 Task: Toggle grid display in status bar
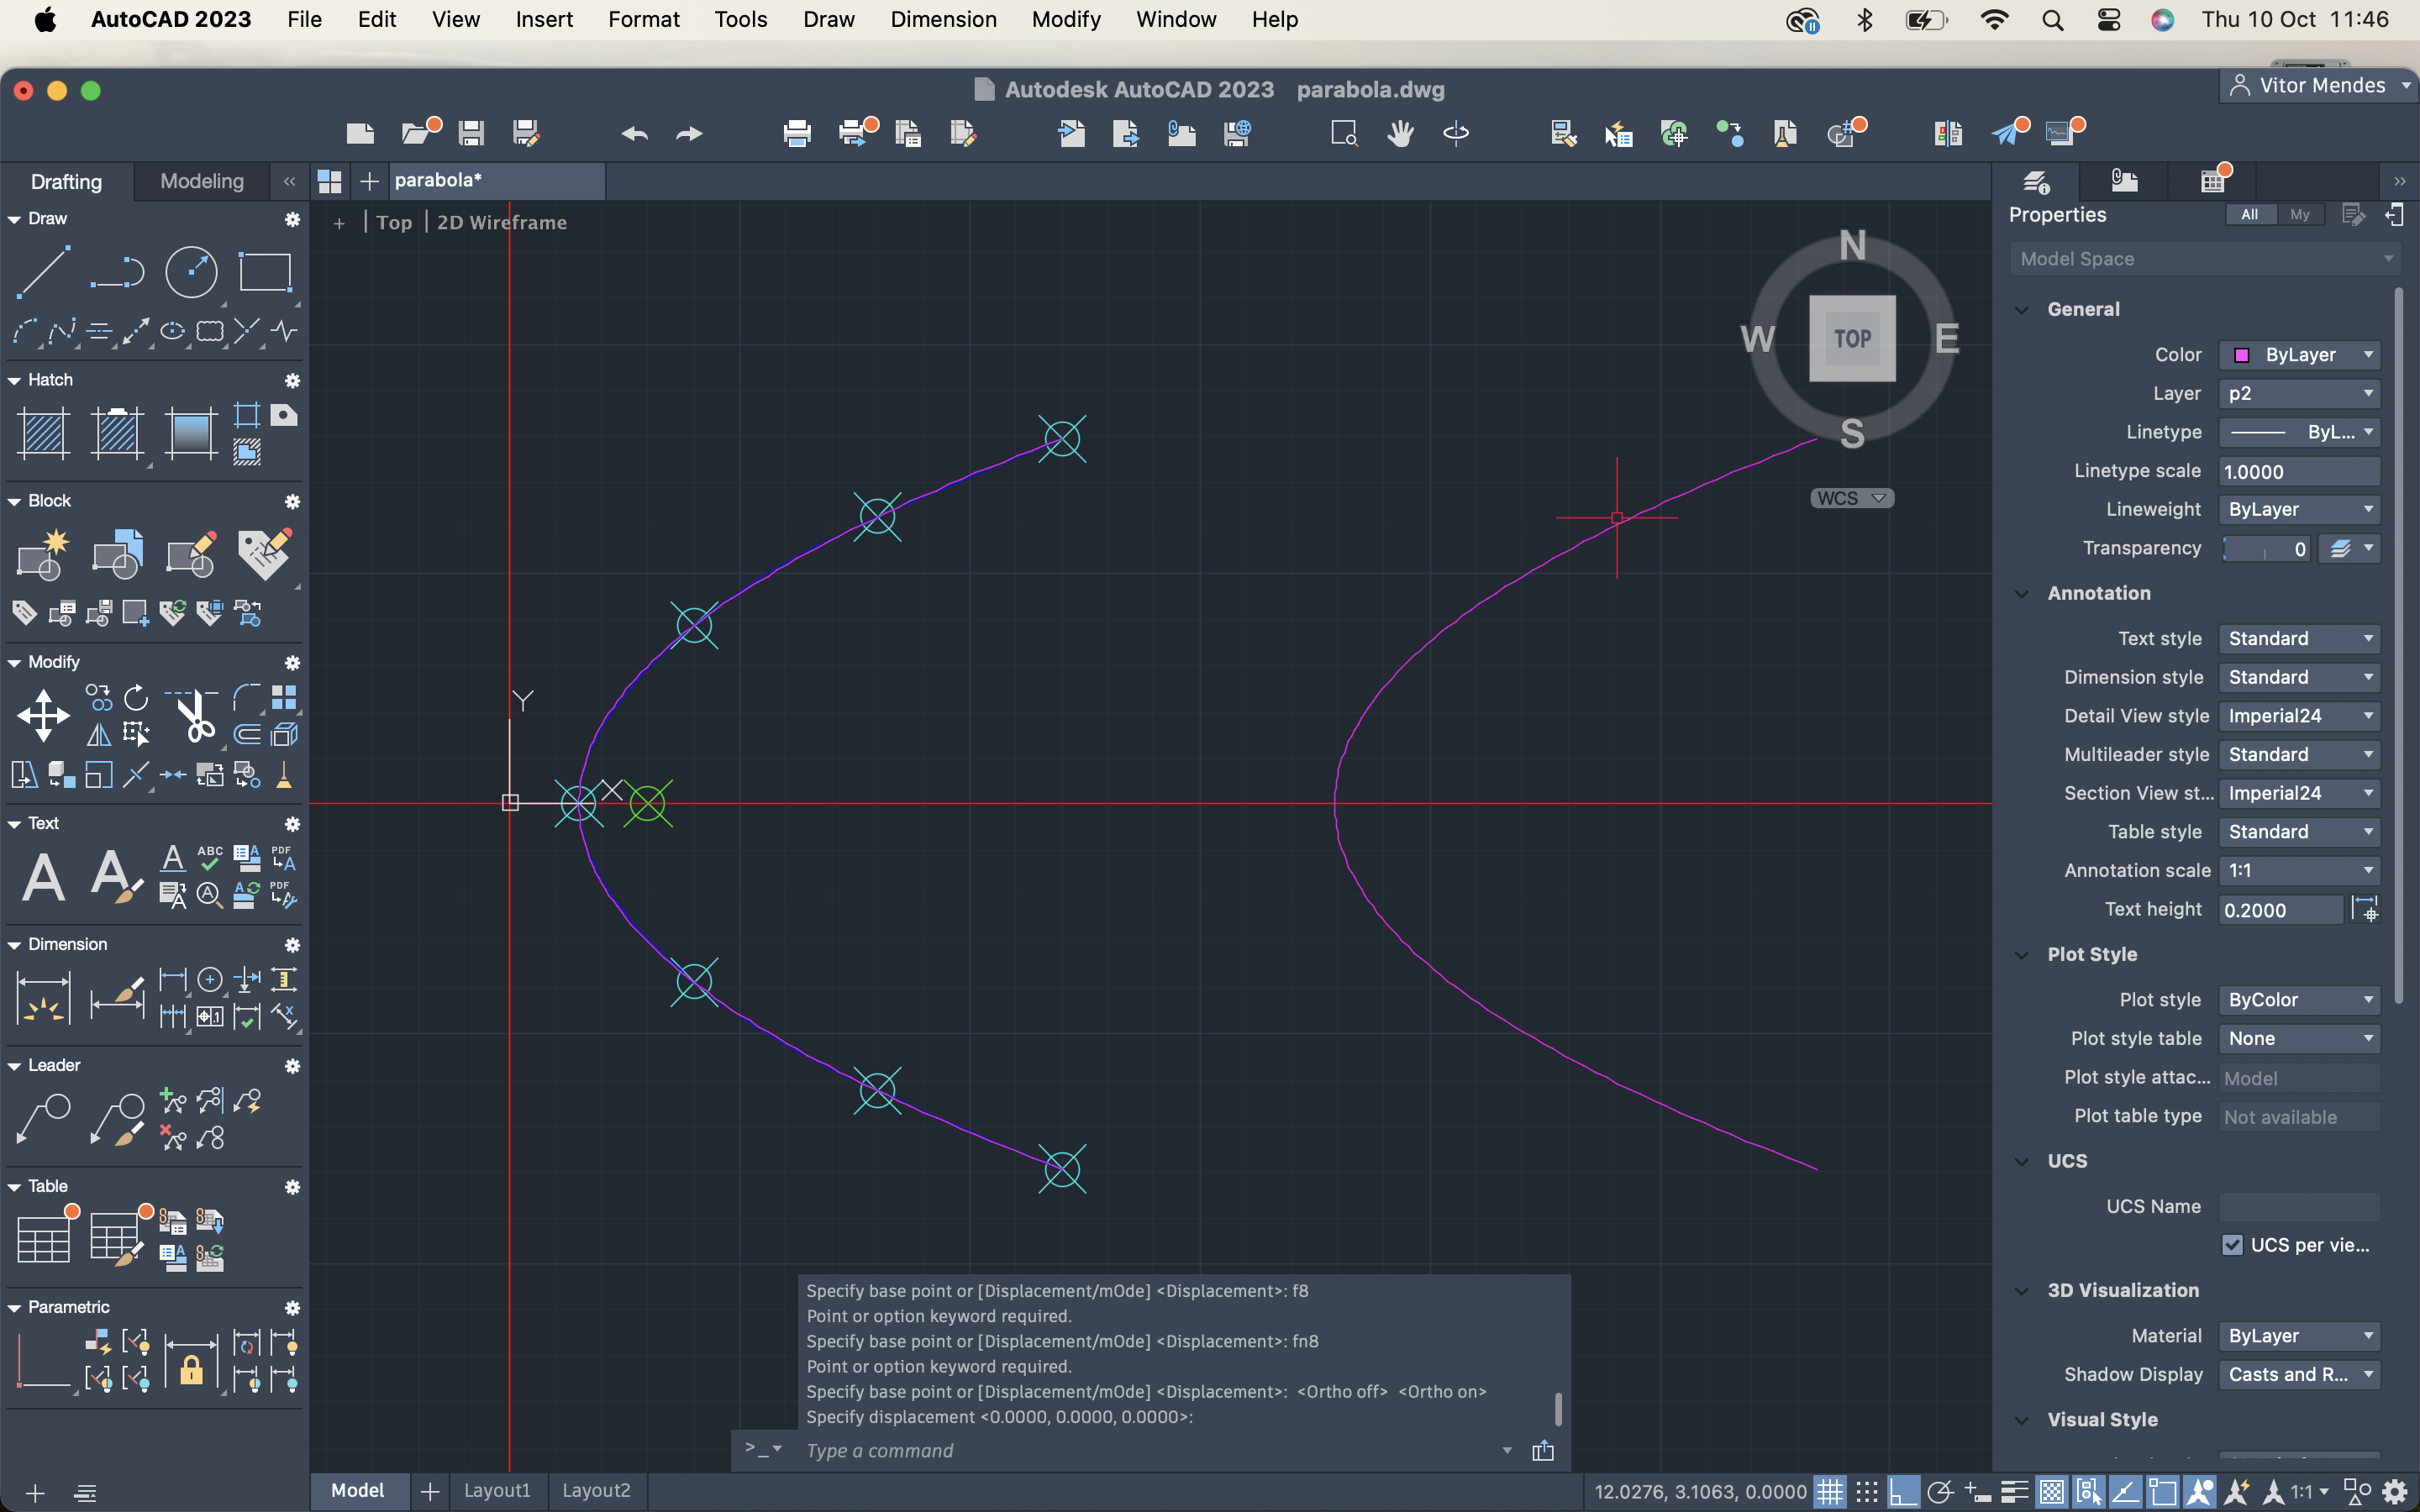1829,1492
